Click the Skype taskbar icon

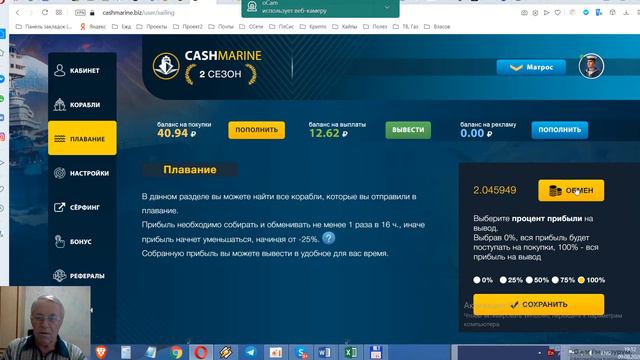tap(301, 352)
